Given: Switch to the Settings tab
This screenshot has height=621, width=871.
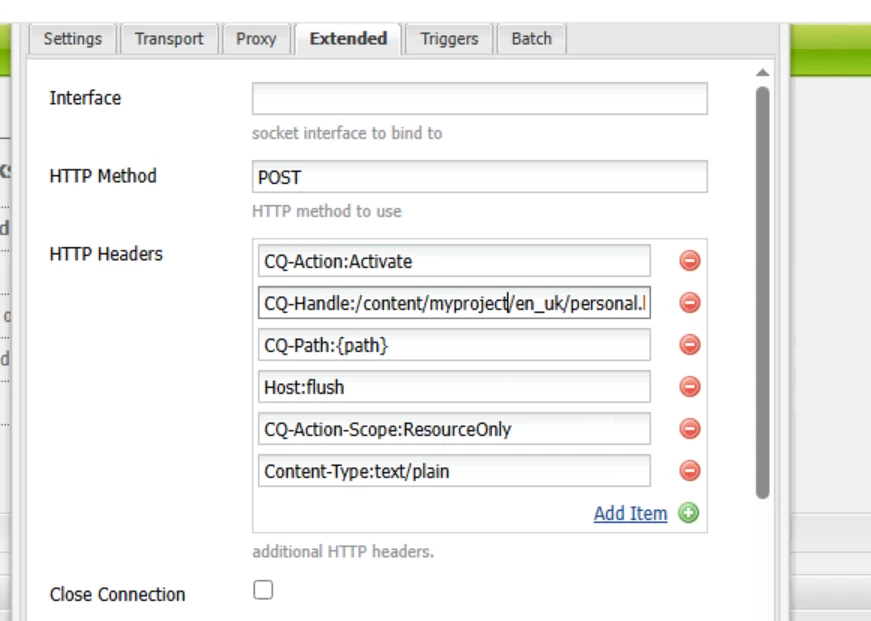Looking at the screenshot, I should pos(73,39).
